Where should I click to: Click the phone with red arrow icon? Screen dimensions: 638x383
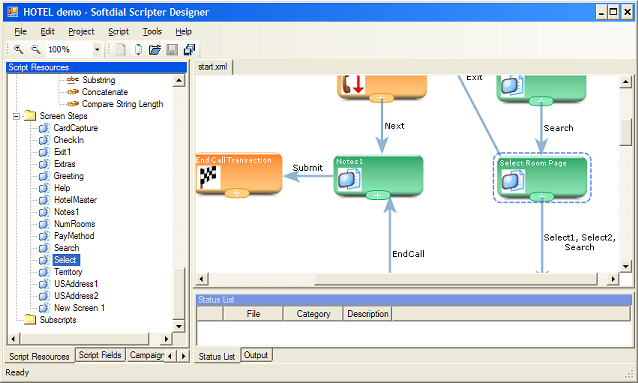[x=352, y=84]
